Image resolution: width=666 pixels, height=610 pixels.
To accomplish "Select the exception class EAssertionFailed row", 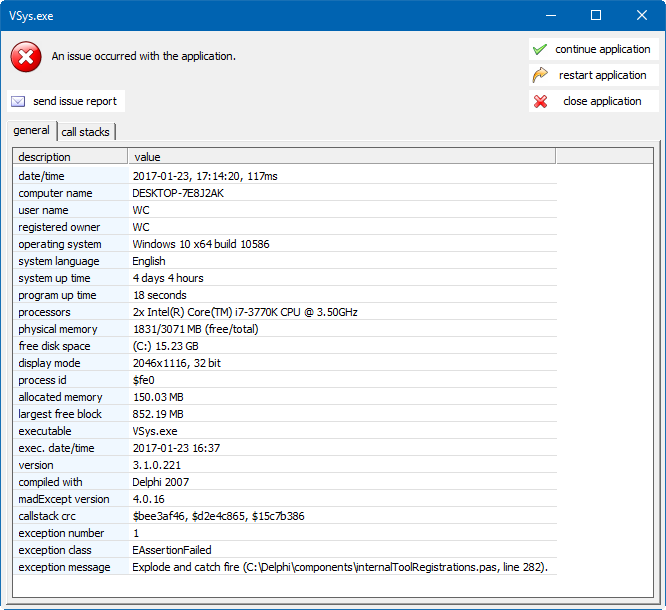I will [x=284, y=550].
